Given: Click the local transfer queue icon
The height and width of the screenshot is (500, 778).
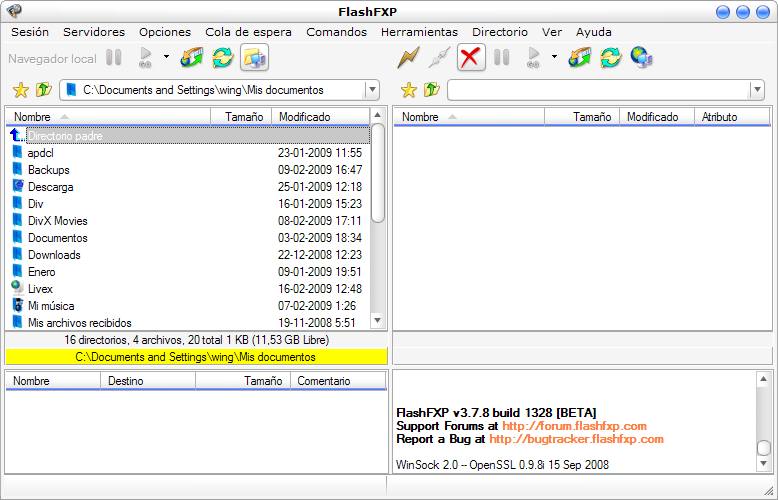Looking at the screenshot, I should 191,58.
